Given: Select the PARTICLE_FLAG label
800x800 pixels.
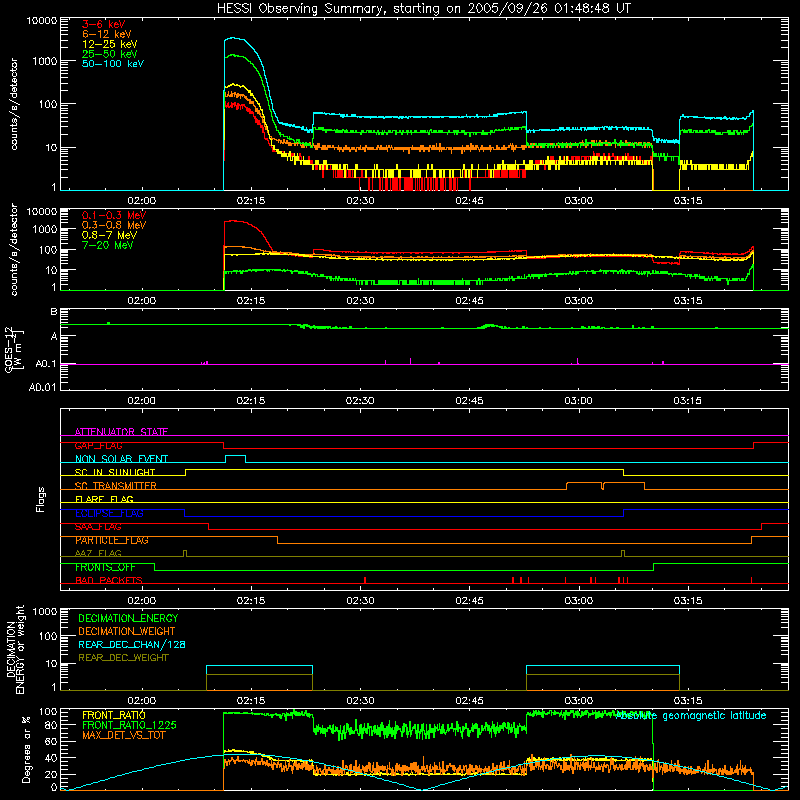Looking at the screenshot, I should [x=112, y=540].
